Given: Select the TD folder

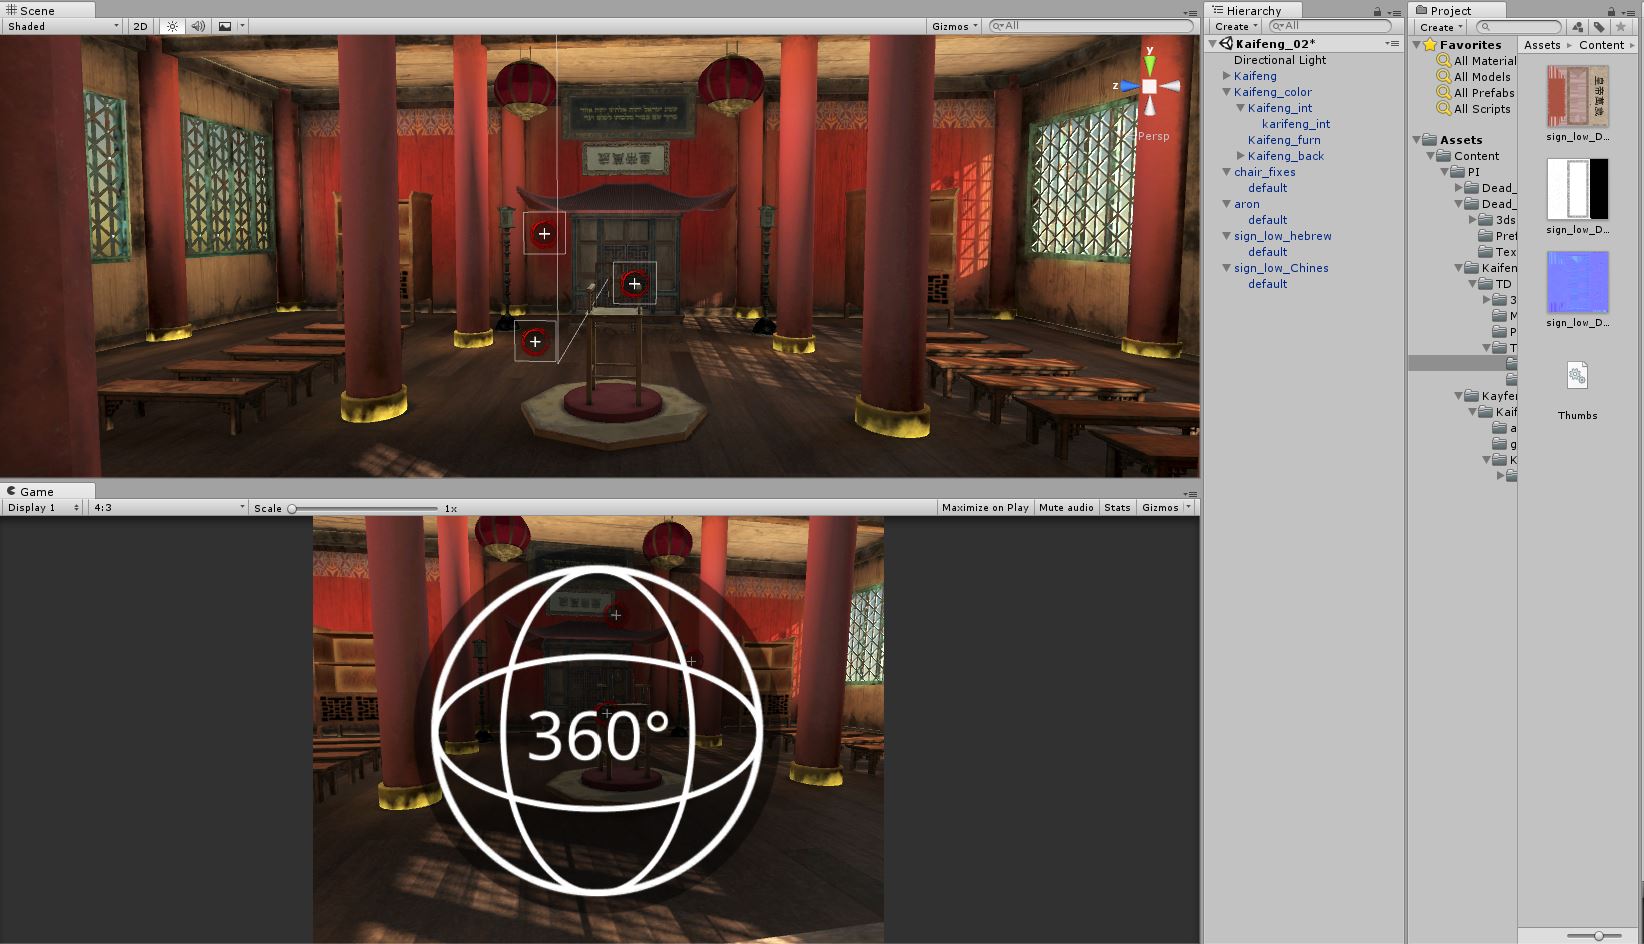Looking at the screenshot, I should click(x=1495, y=284).
